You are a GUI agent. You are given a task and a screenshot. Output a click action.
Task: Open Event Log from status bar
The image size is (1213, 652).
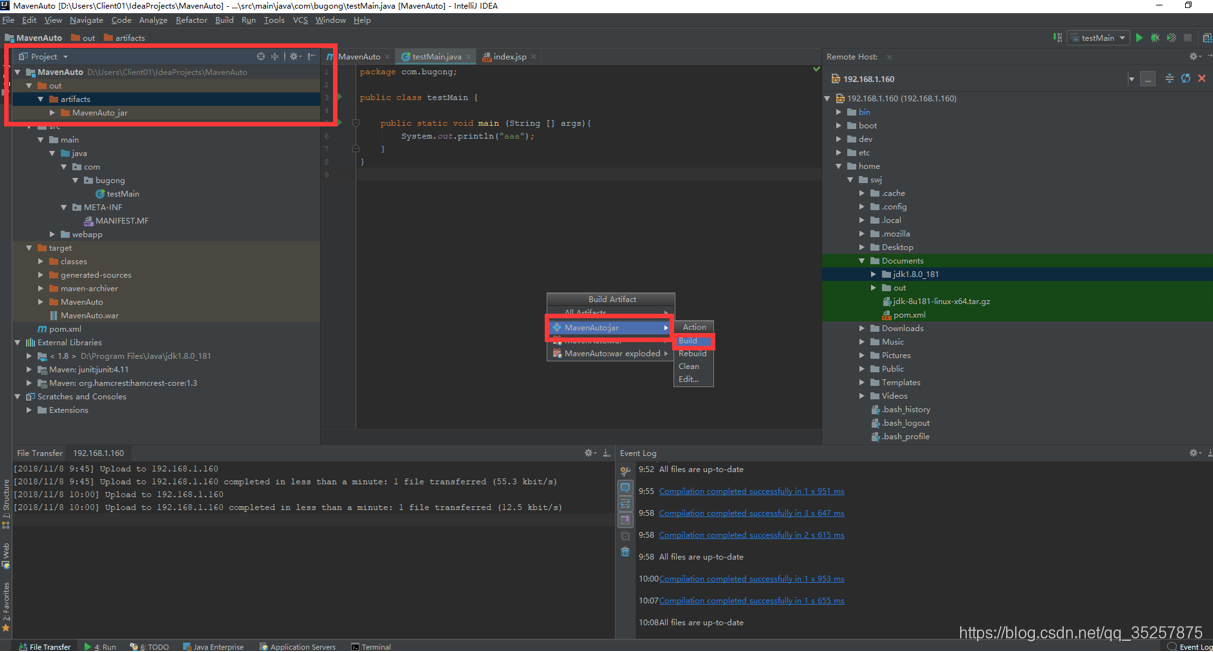[1190, 647]
